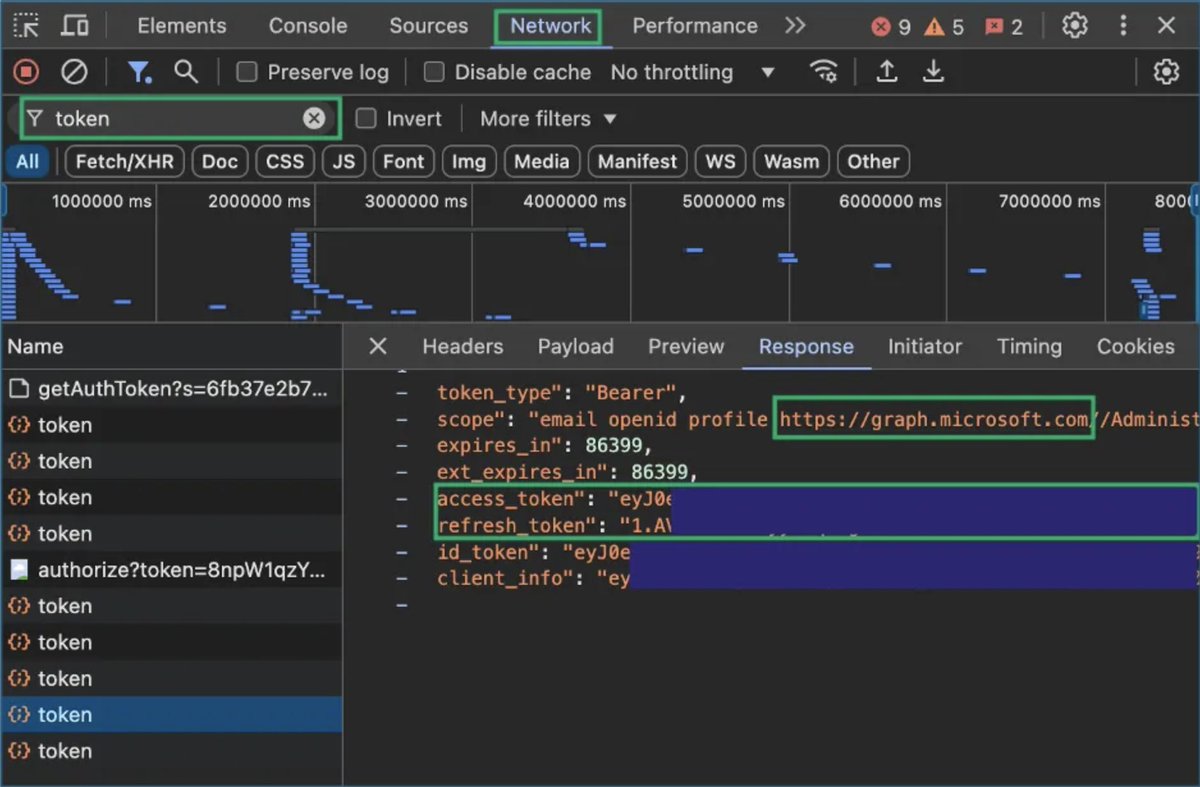Image resolution: width=1200 pixels, height=787 pixels.
Task: Clear the token filter text
Action: [314, 118]
